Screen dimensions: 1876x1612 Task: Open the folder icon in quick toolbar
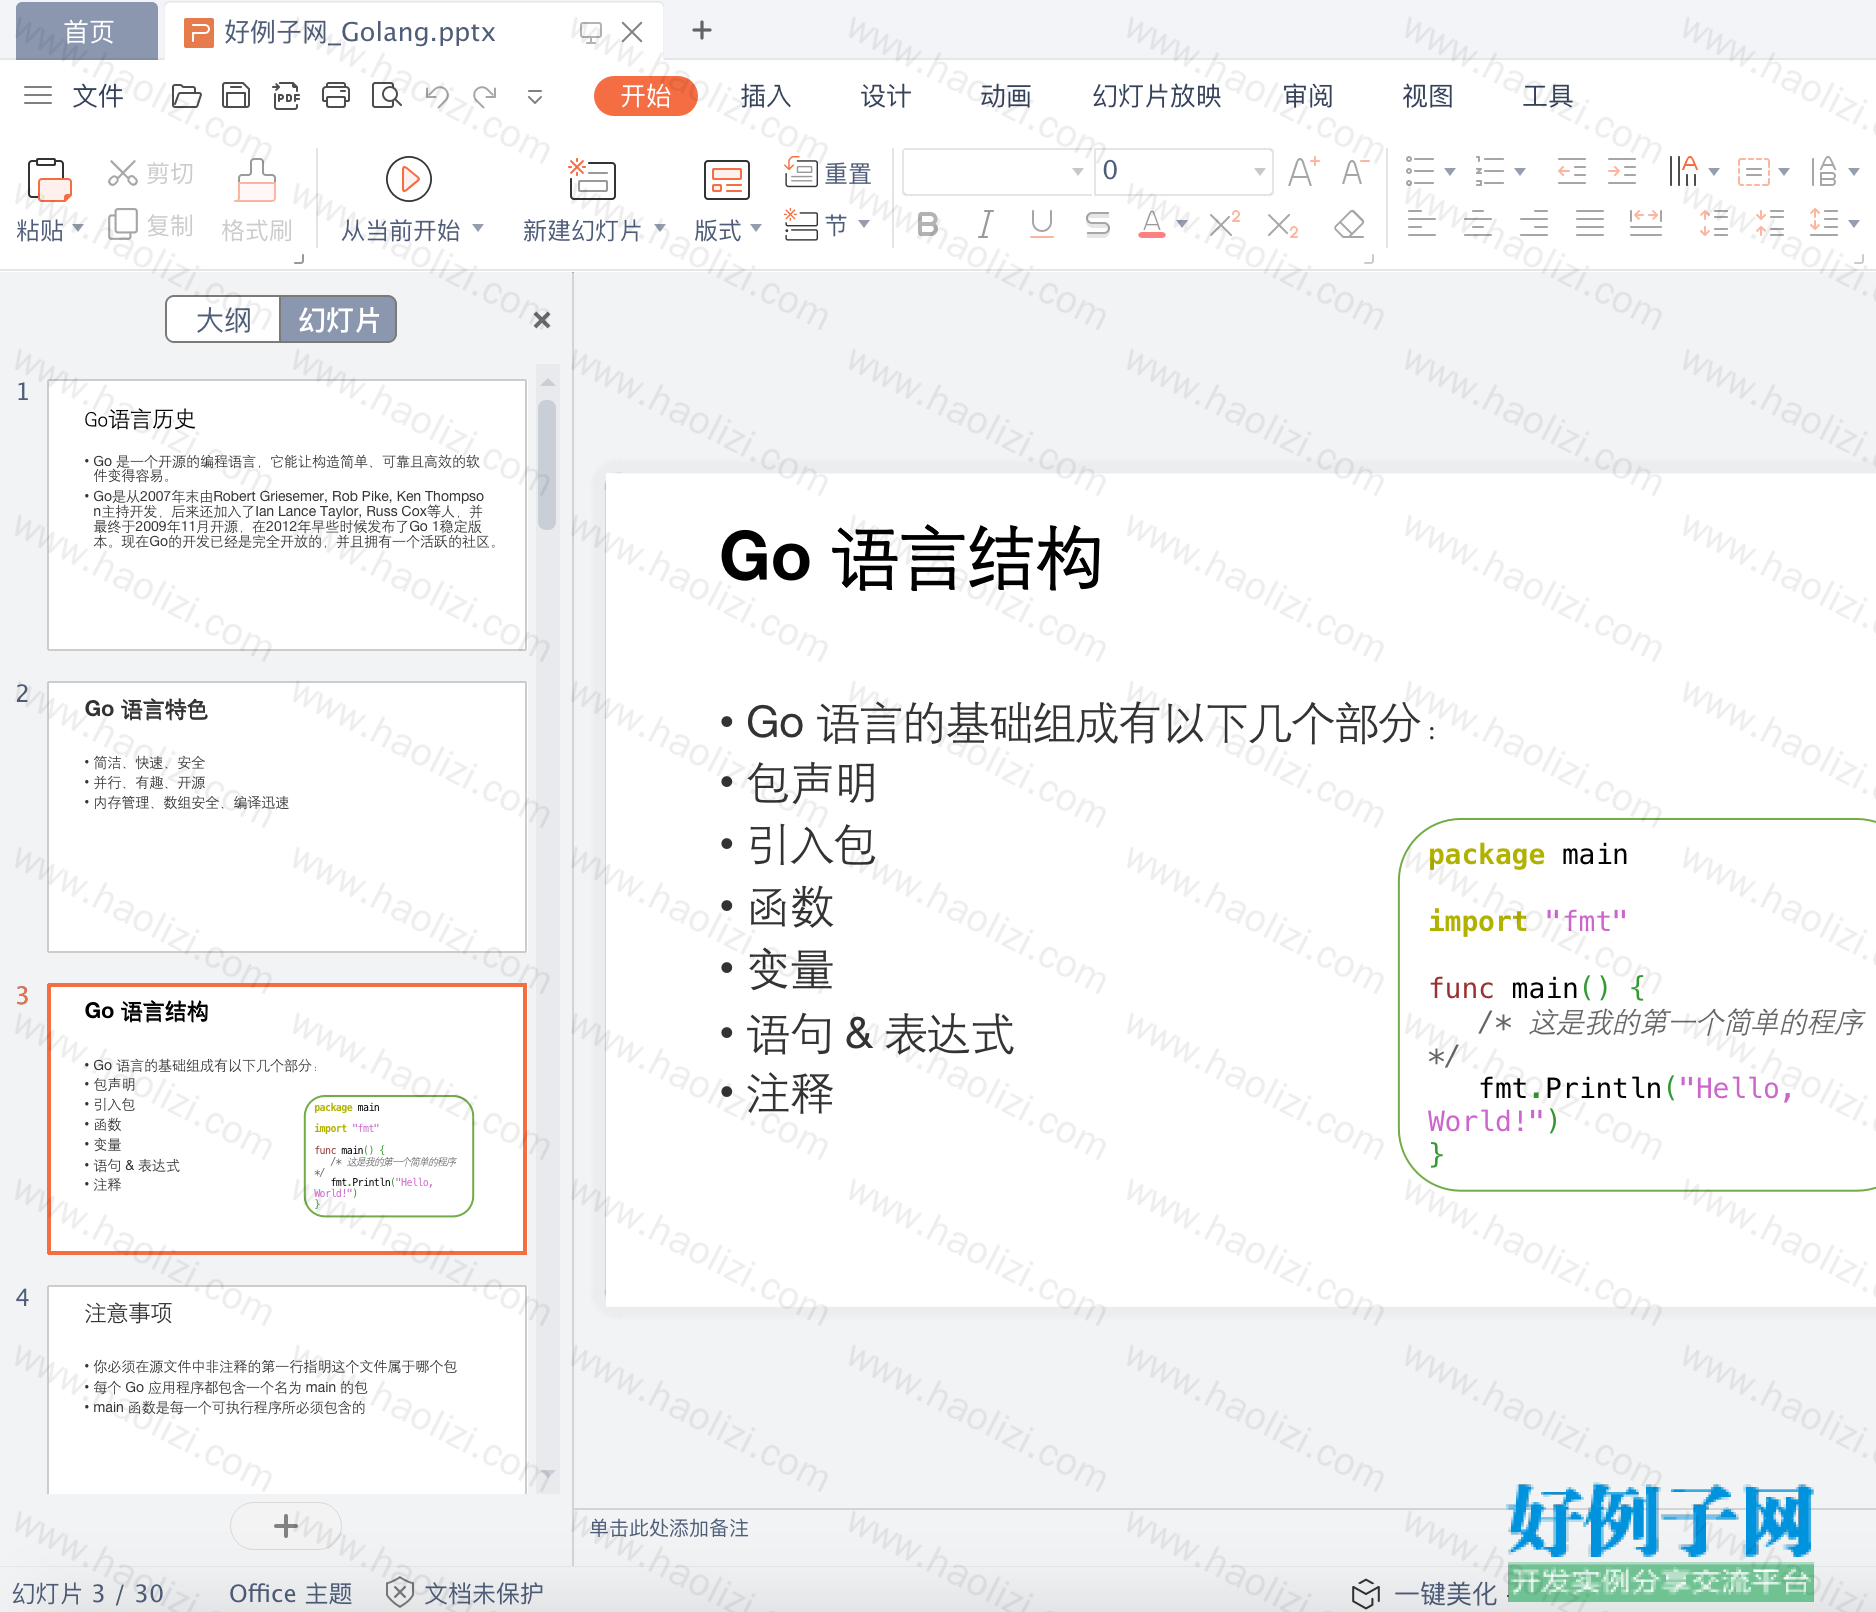tap(186, 96)
